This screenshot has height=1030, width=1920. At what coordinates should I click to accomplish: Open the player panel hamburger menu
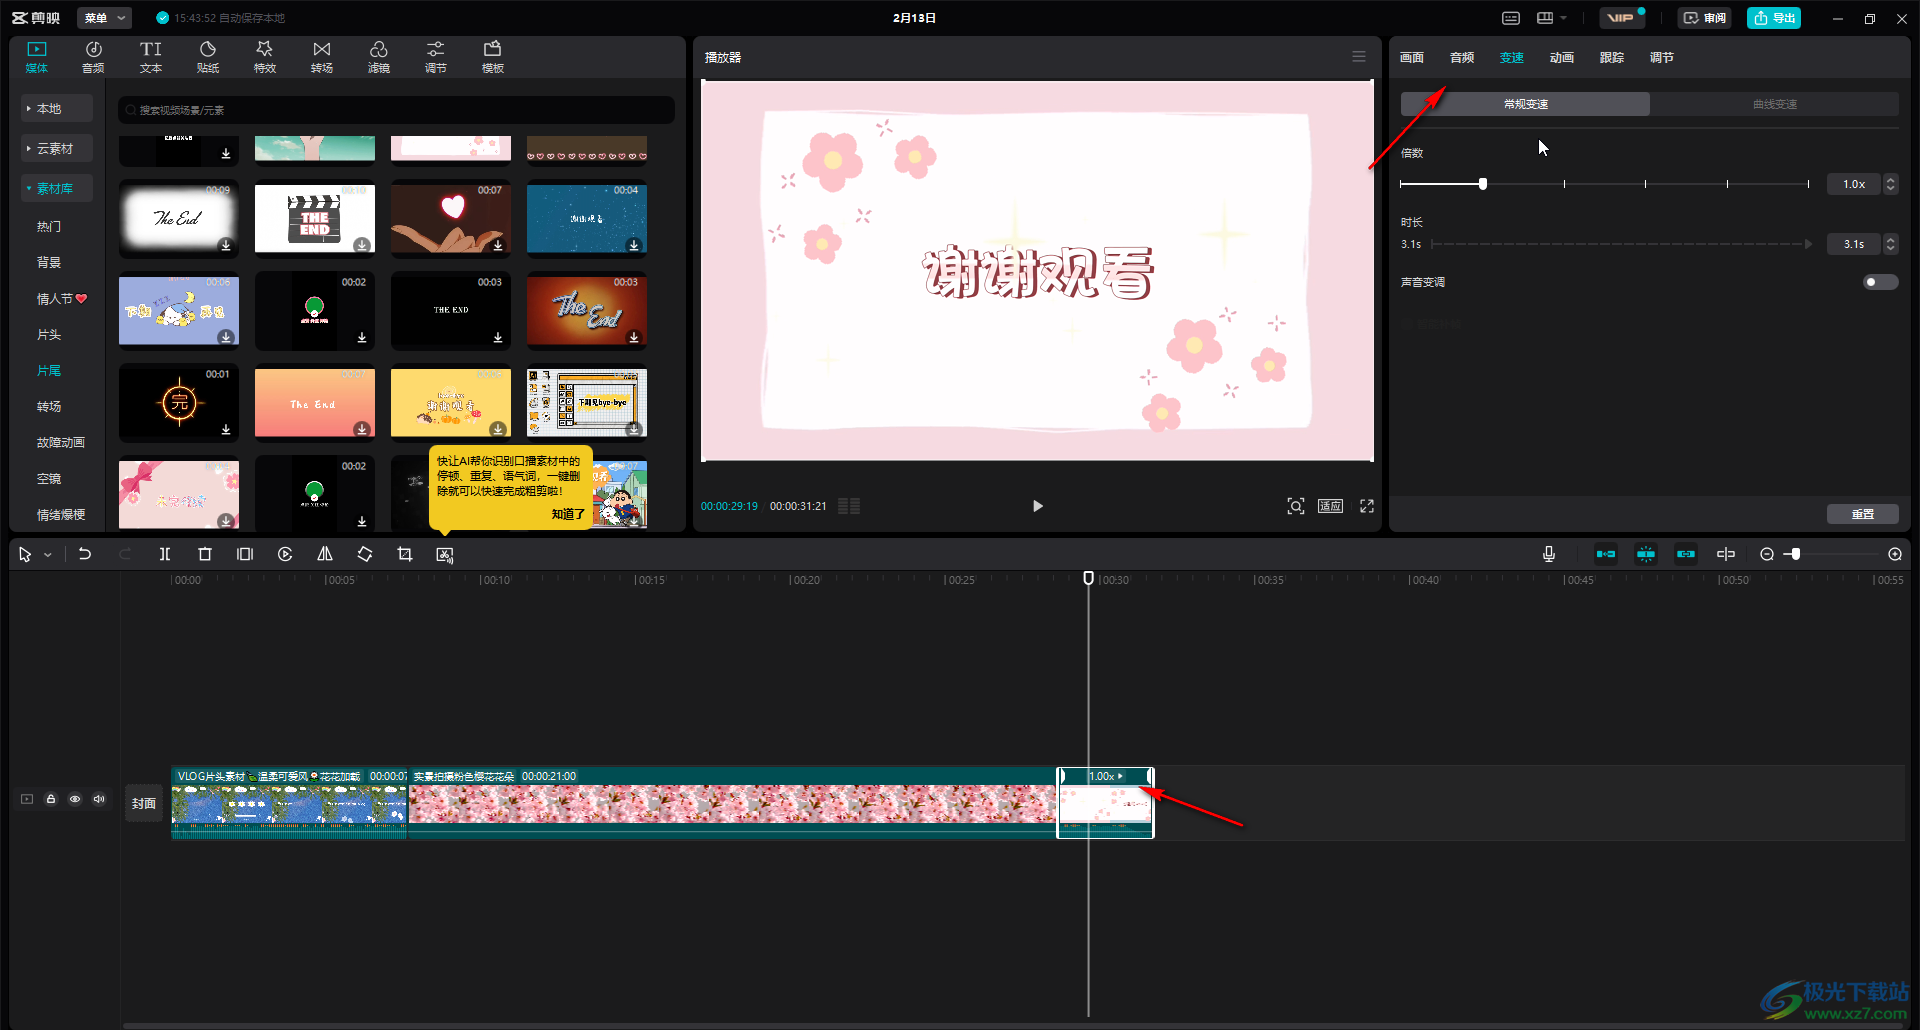[1359, 57]
